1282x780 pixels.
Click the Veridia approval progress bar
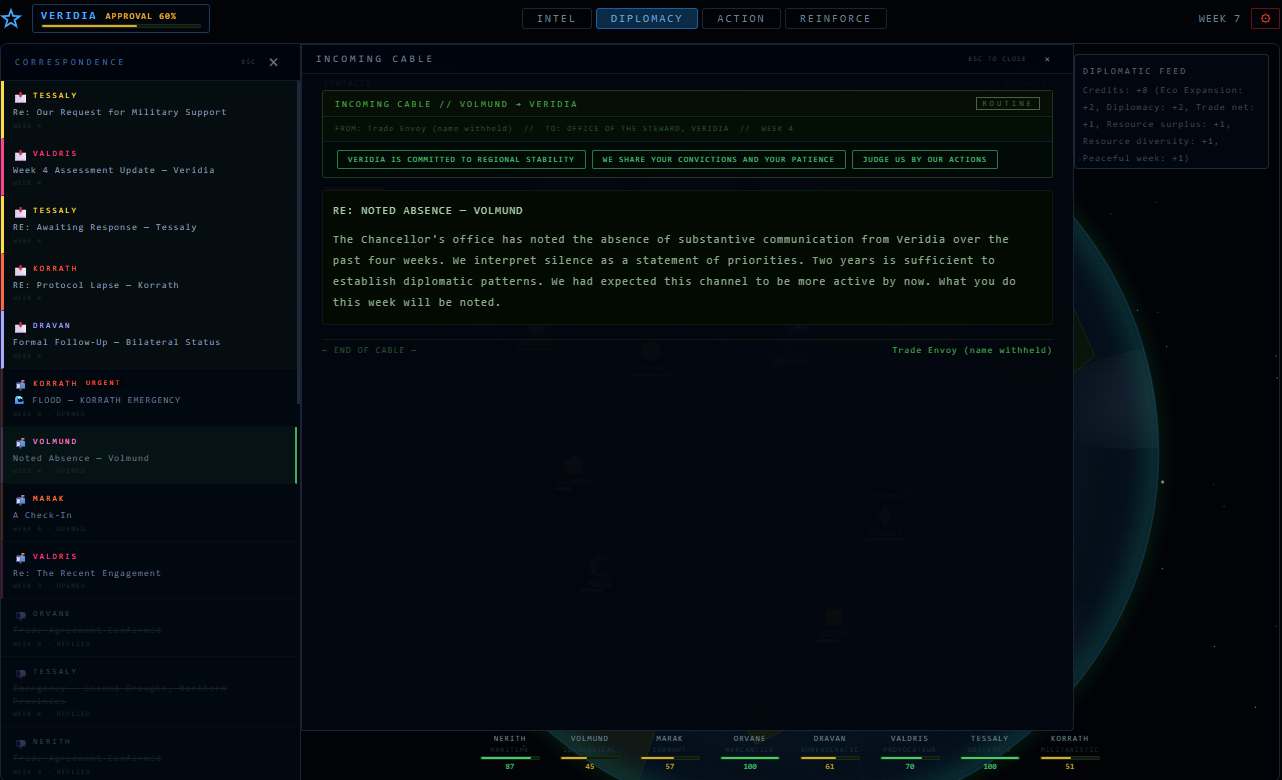tap(121, 26)
